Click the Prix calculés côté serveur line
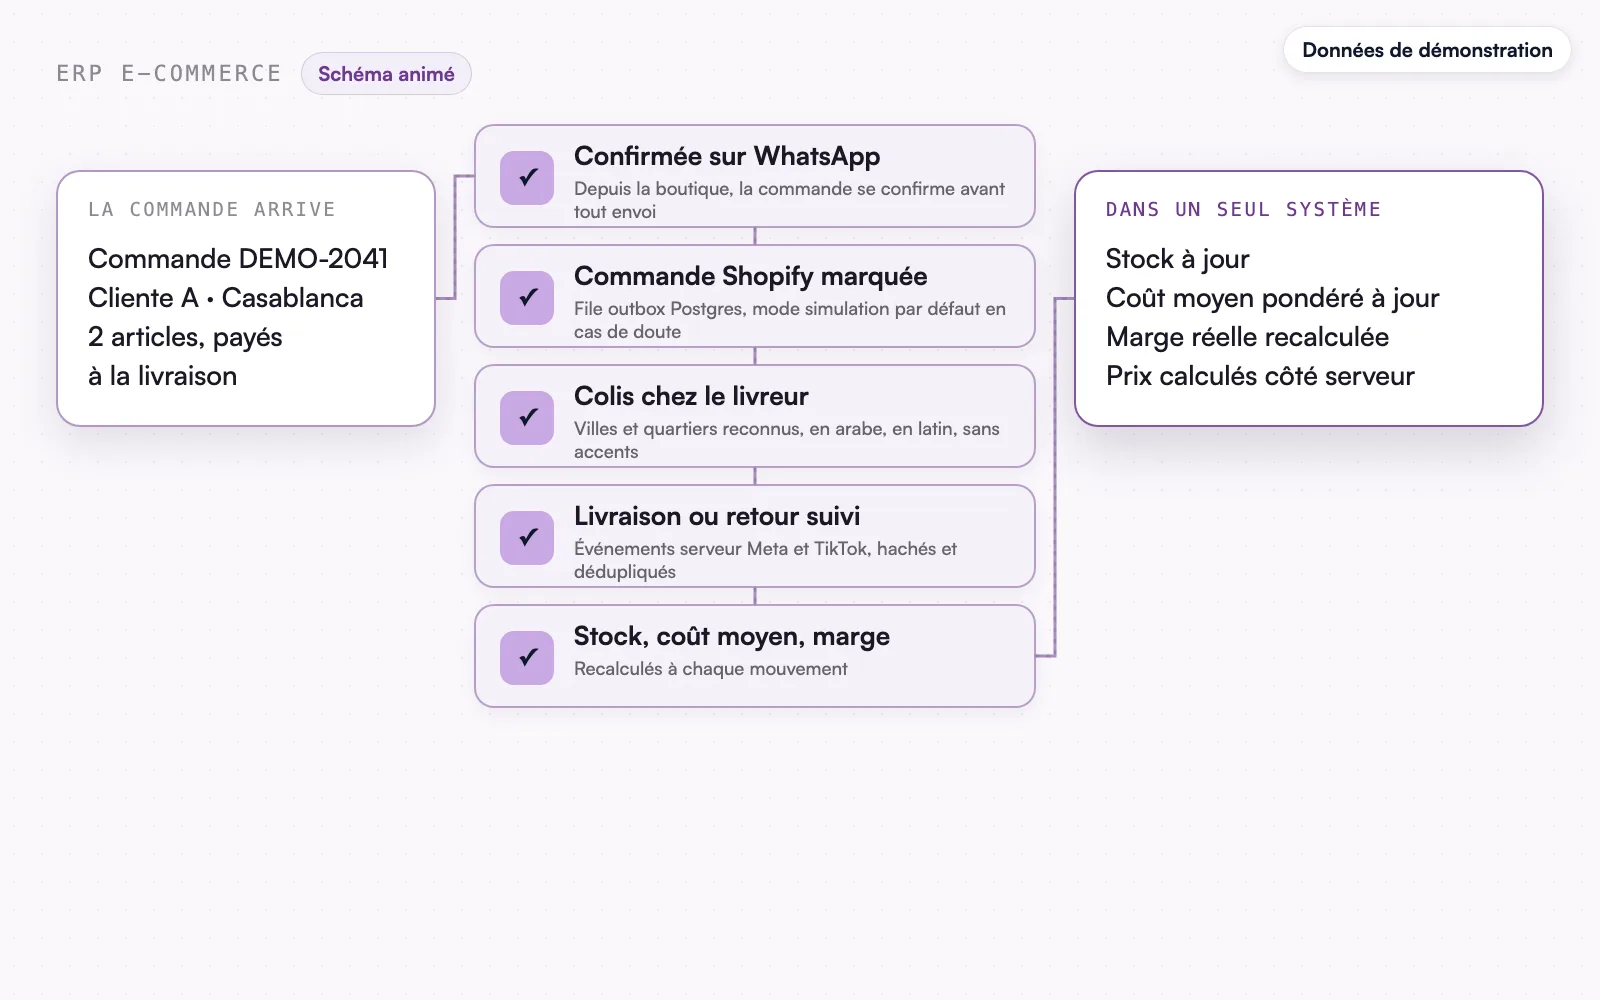 1260,376
